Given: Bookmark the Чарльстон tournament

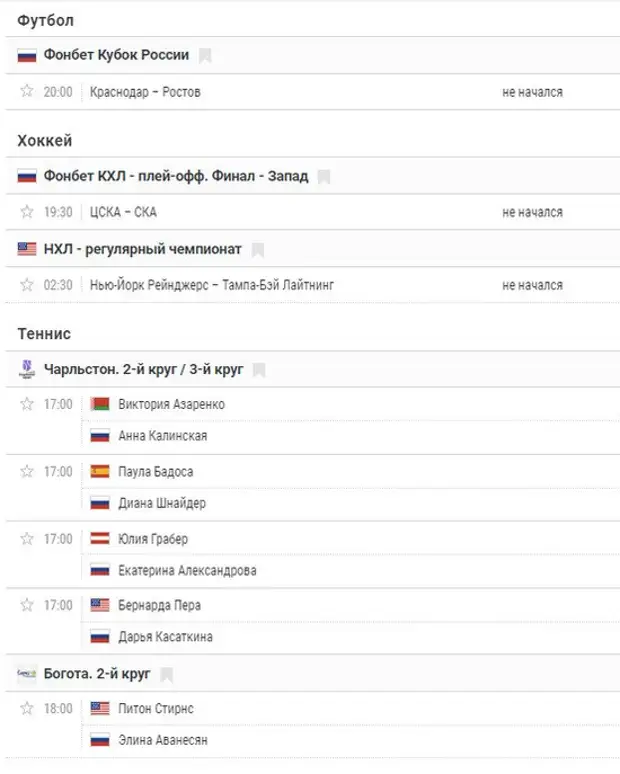Looking at the screenshot, I should pyautogui.click(x=259, y=369).
